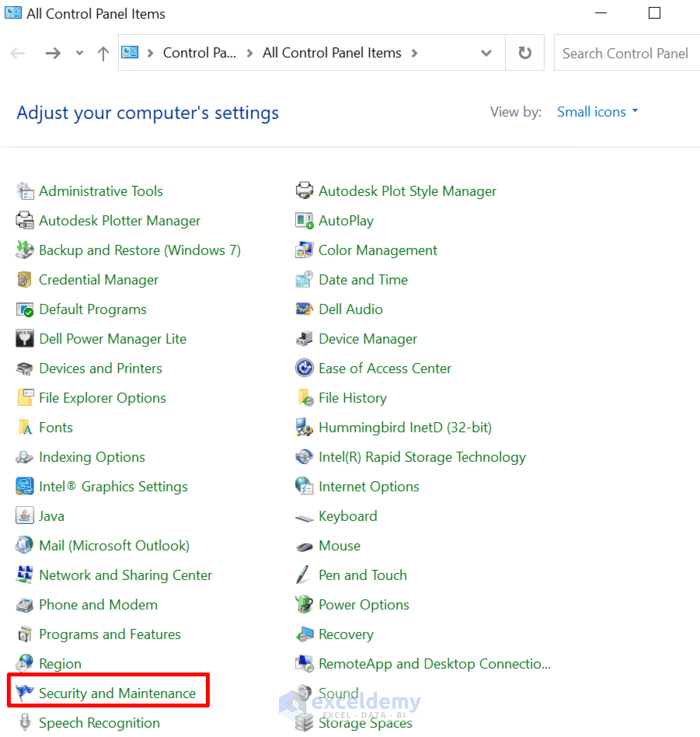
Task: Click the Power Options icon
Action: (x=305, y=604)
